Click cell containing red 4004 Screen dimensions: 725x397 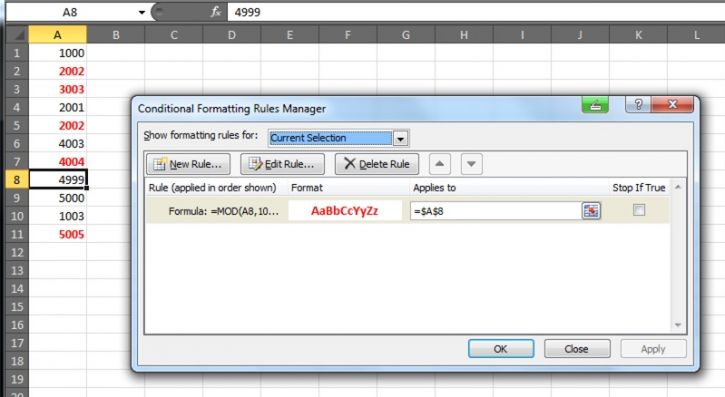(57, 161)
